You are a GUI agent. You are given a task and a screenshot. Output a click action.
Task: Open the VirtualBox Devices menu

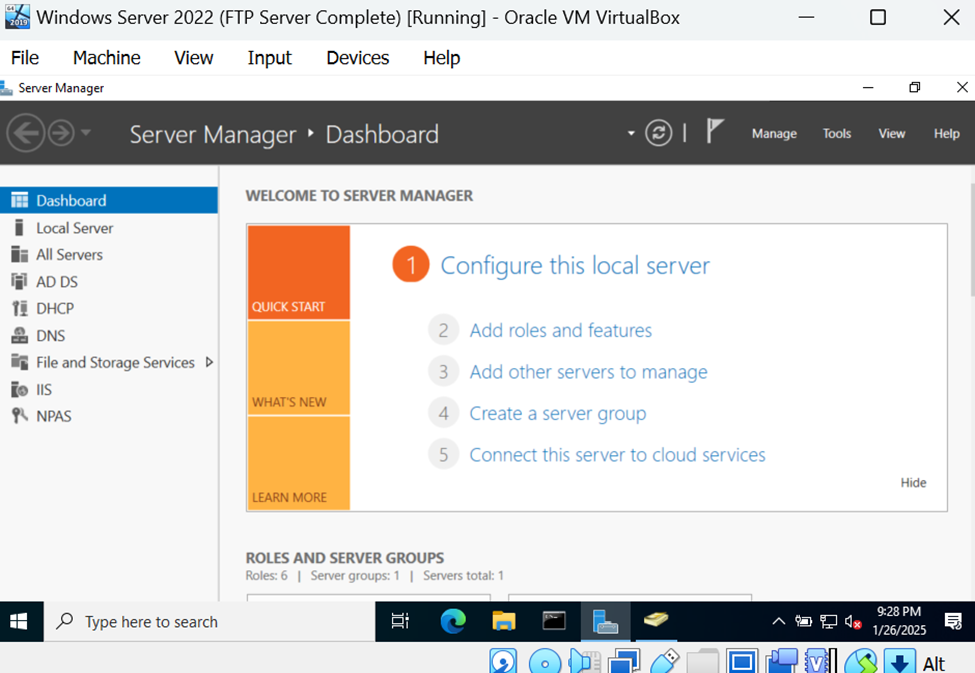click(x=358, y=58)
